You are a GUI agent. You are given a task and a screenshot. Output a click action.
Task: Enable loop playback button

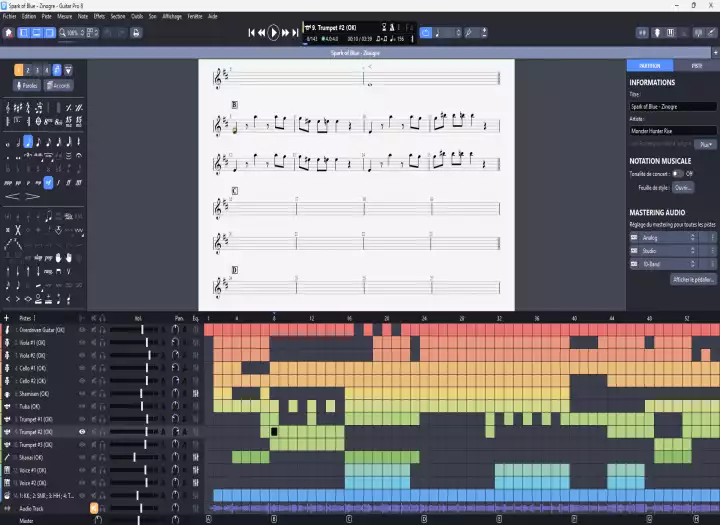tap(425, 33)
